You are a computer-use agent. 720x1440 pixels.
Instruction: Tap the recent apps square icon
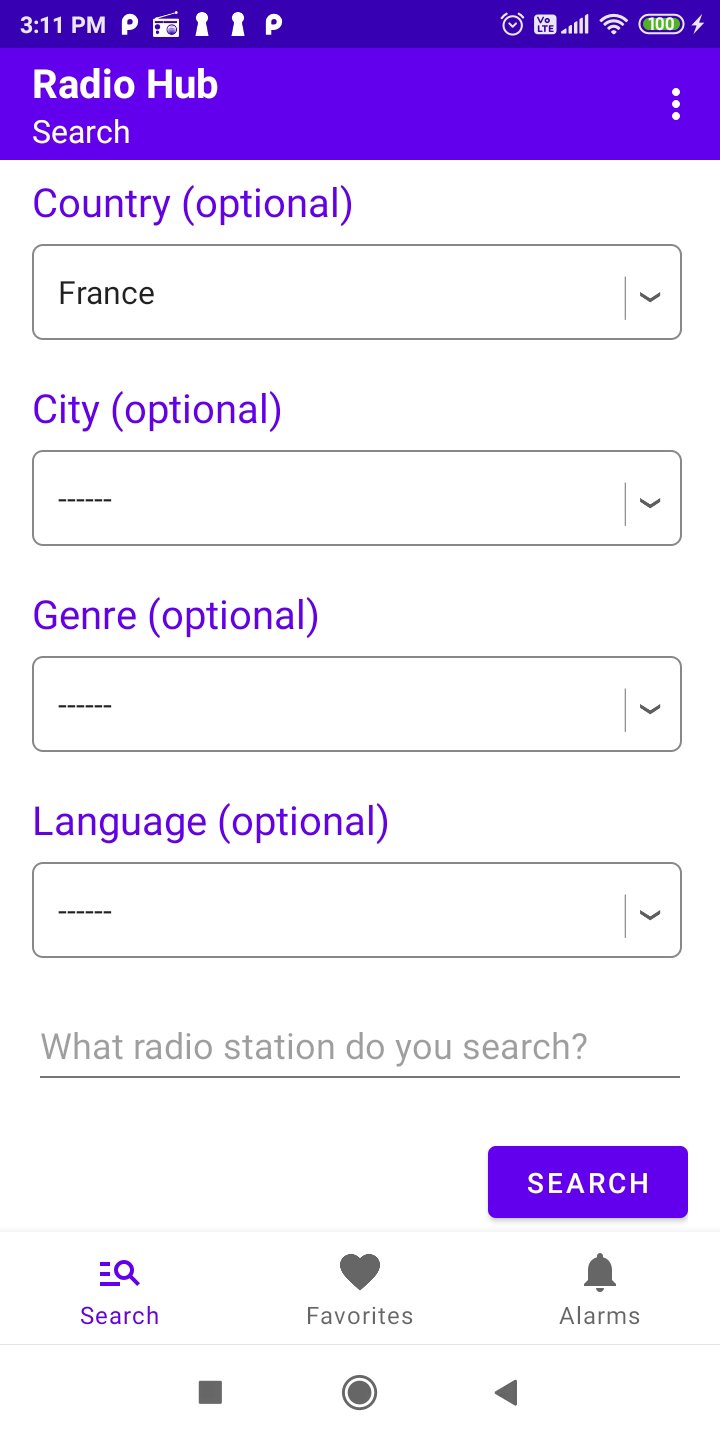210,1392
